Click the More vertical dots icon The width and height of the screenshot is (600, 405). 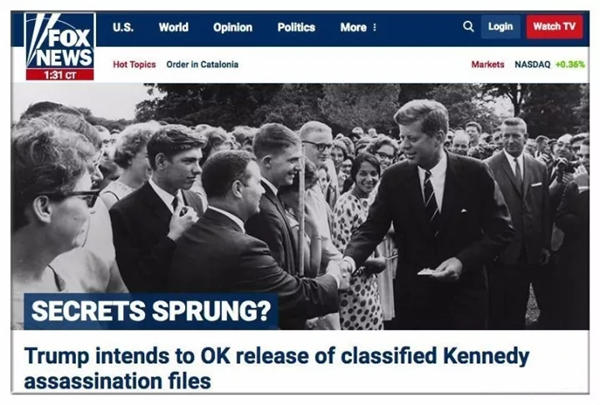pyautogui.click(x=375, y=28)
